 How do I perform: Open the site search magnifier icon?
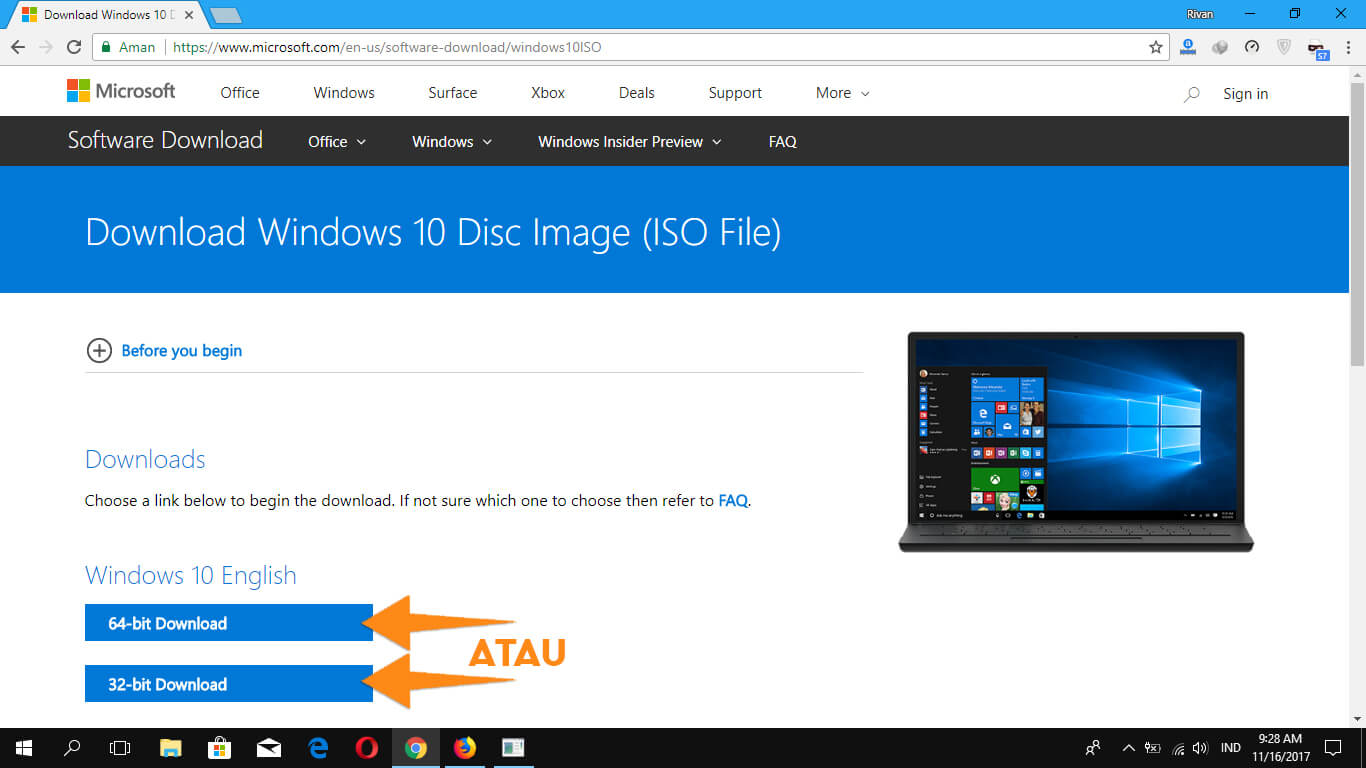pos(1191,94)
